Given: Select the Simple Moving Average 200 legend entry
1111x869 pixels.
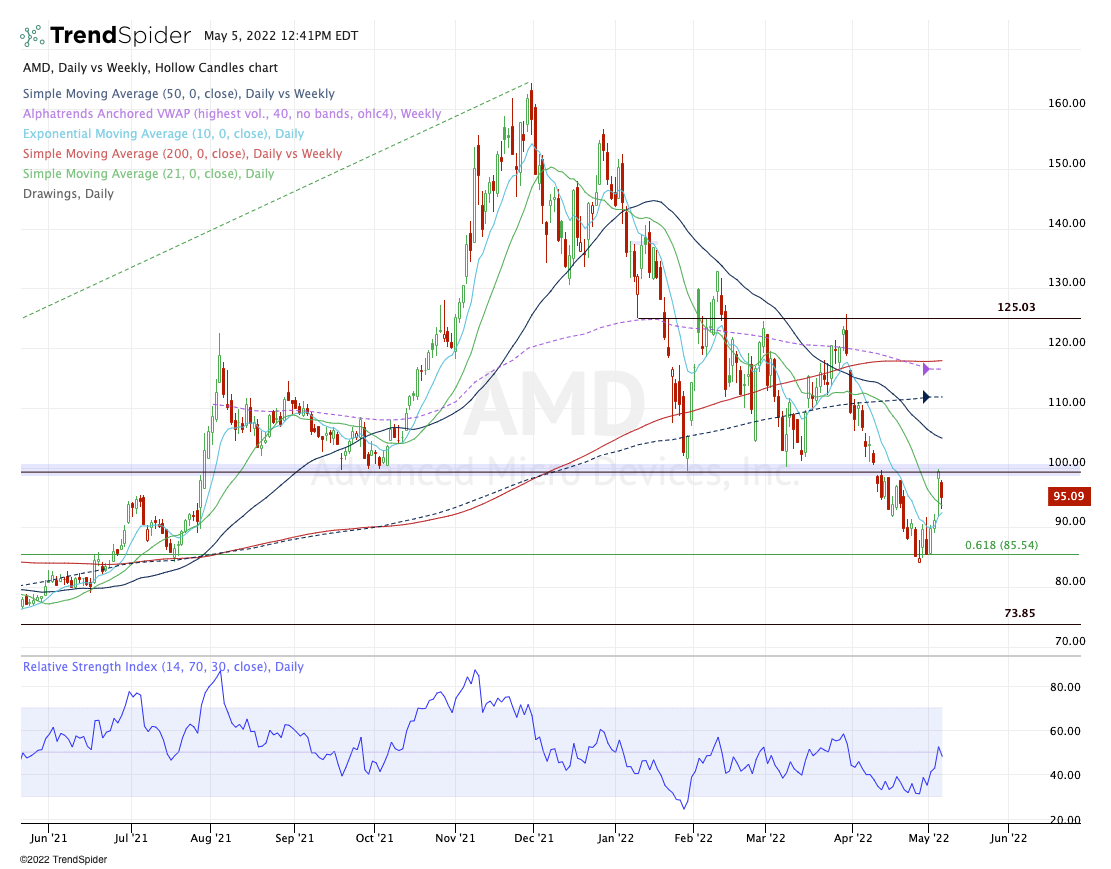Looking at the screenshot, I should coord(182,154).
